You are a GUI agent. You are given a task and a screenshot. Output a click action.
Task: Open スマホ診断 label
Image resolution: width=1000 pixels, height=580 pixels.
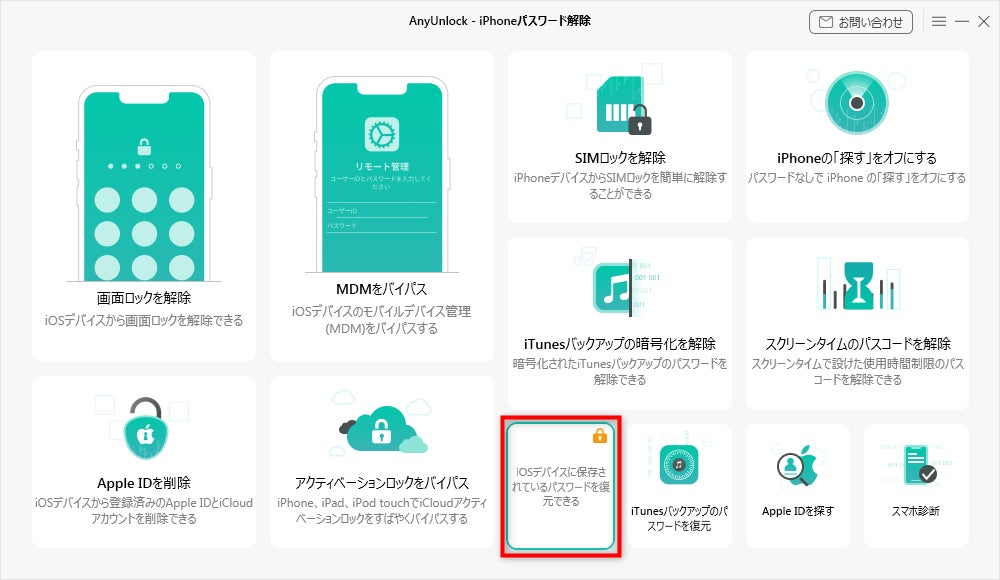click(x=916, y=511)
